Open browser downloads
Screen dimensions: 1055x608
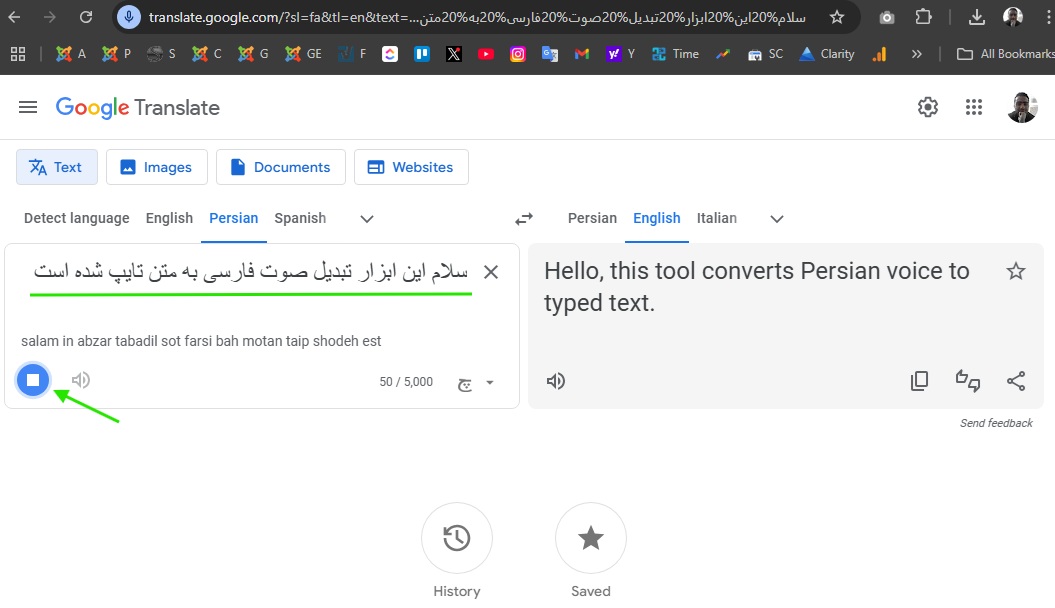[976, 17]
